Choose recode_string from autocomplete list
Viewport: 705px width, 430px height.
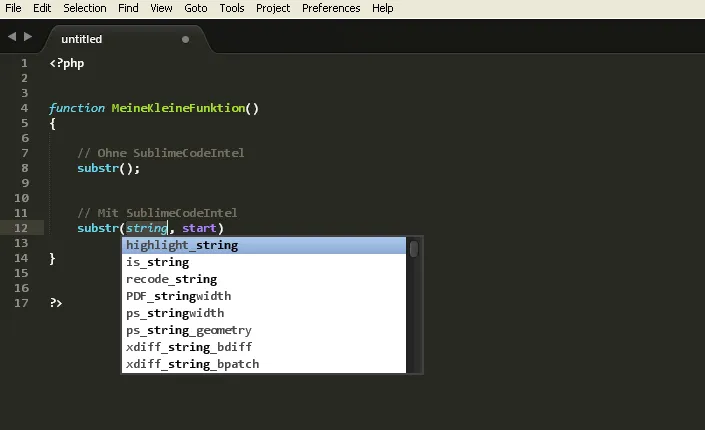pos(264,279)
